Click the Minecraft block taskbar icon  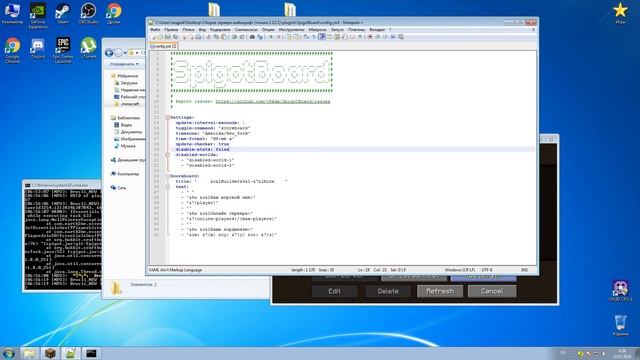coord(50,353)
